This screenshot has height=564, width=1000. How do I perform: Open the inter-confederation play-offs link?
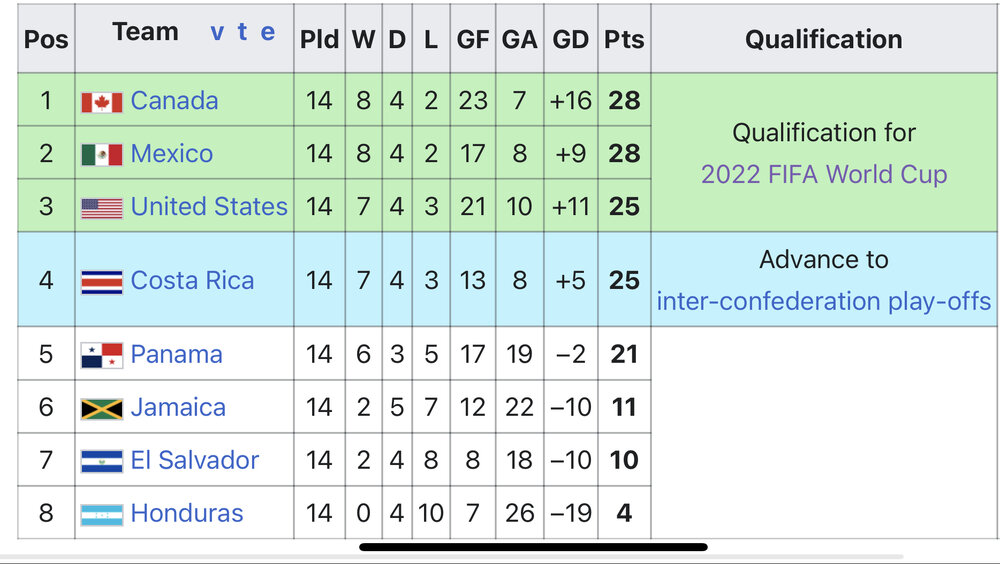[824, 301]
